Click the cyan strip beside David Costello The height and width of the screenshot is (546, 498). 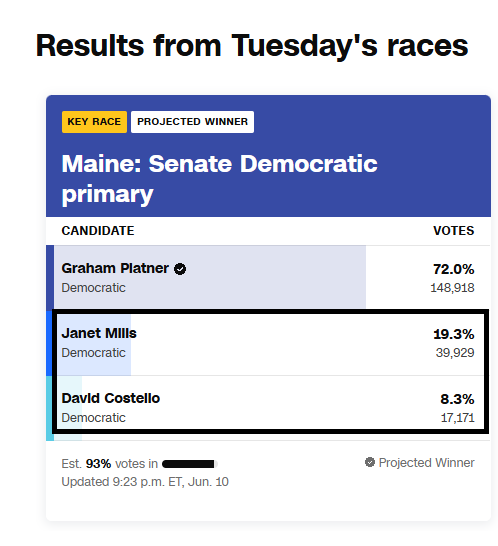click(x=49, y=408)
